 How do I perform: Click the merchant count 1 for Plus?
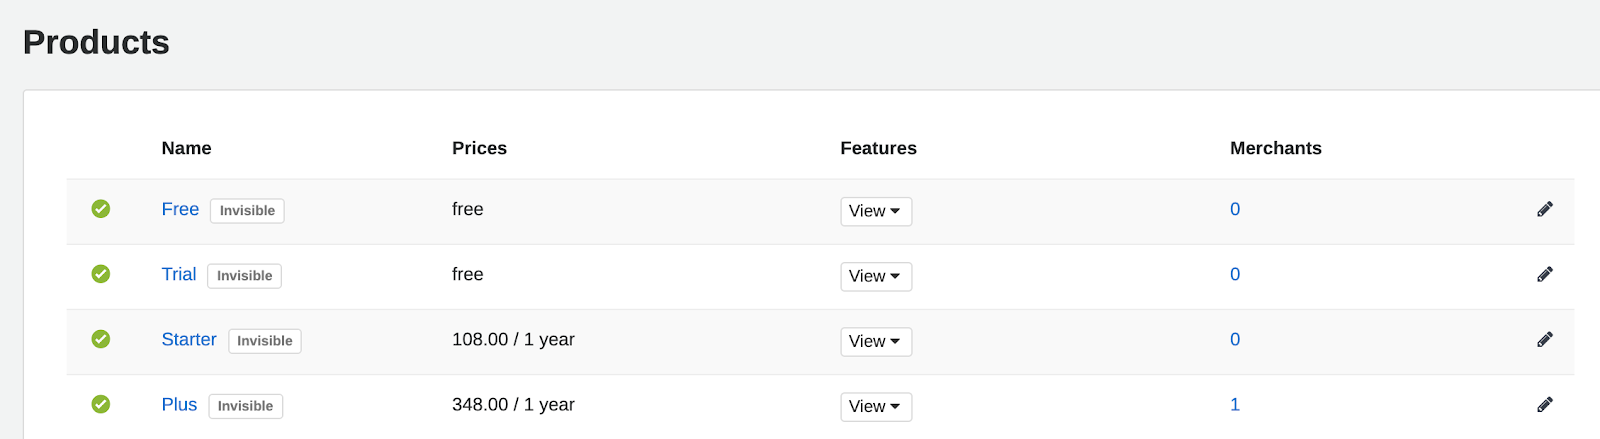click(x=1235, y=404)
